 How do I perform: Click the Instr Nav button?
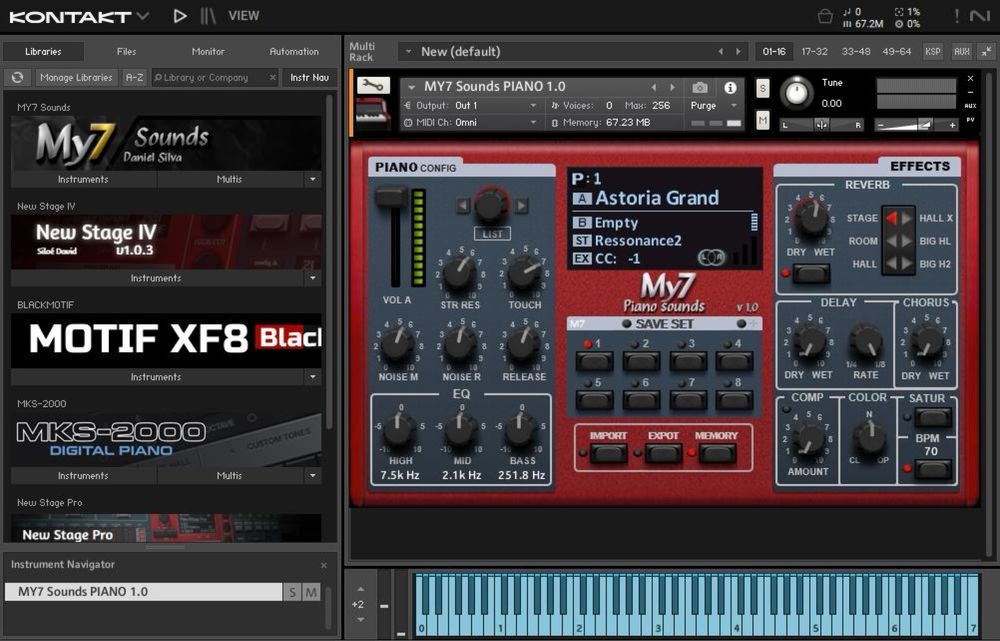[309, 77]
